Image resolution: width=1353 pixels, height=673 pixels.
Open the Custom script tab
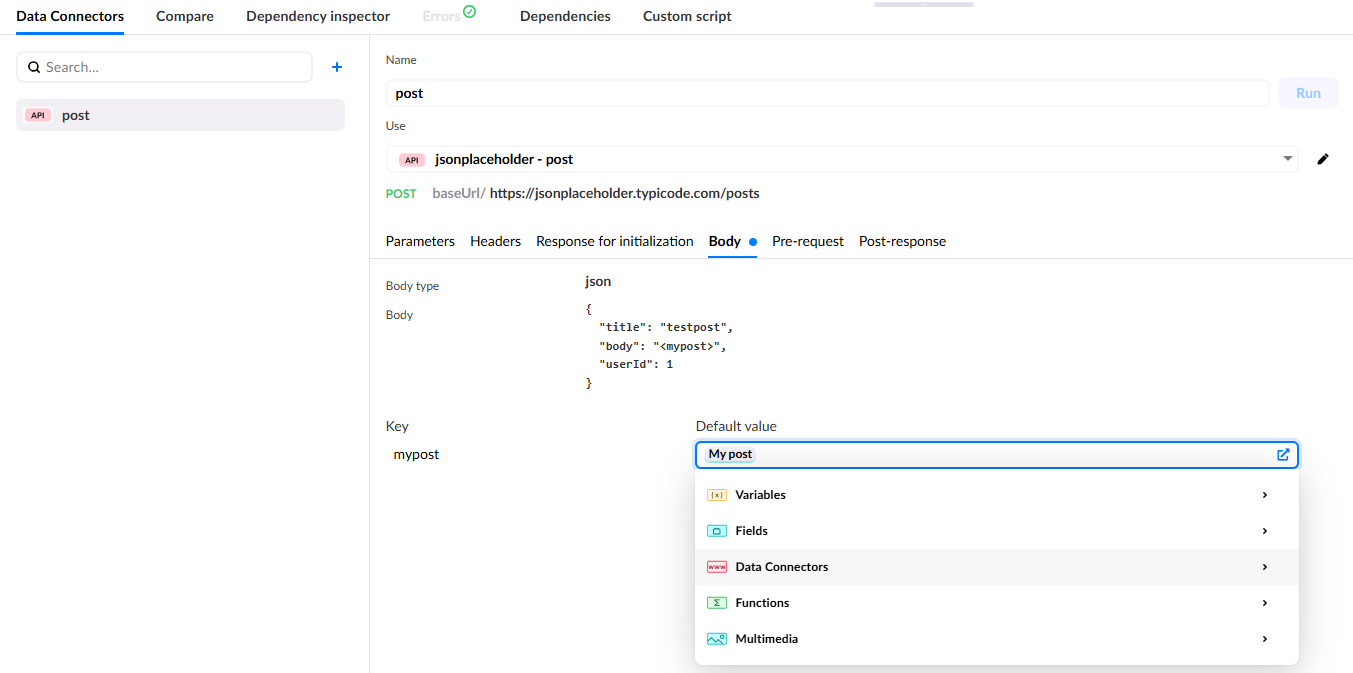pos(687,16)
